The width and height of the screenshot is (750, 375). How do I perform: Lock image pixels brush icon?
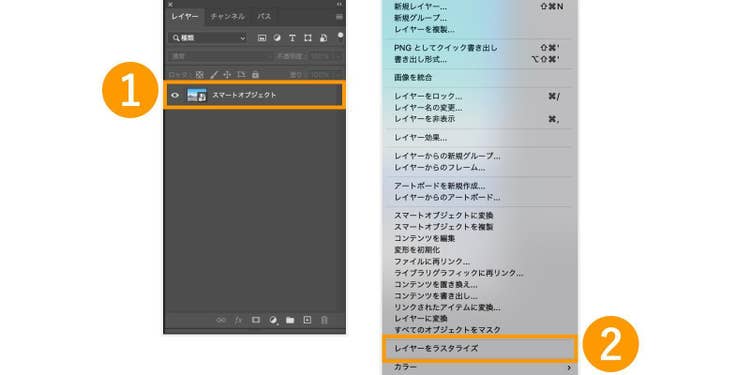click(x=214, y=75)
